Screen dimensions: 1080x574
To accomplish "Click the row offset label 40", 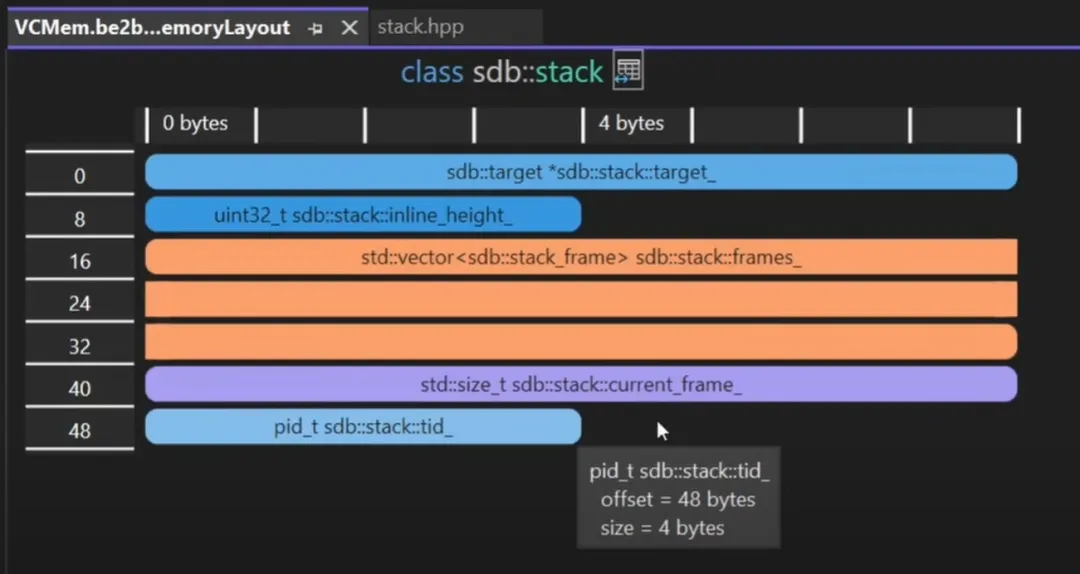I will (80, 389).
